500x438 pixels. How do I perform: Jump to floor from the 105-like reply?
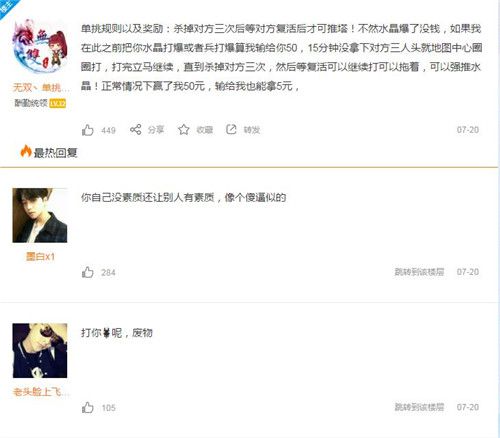419,407
